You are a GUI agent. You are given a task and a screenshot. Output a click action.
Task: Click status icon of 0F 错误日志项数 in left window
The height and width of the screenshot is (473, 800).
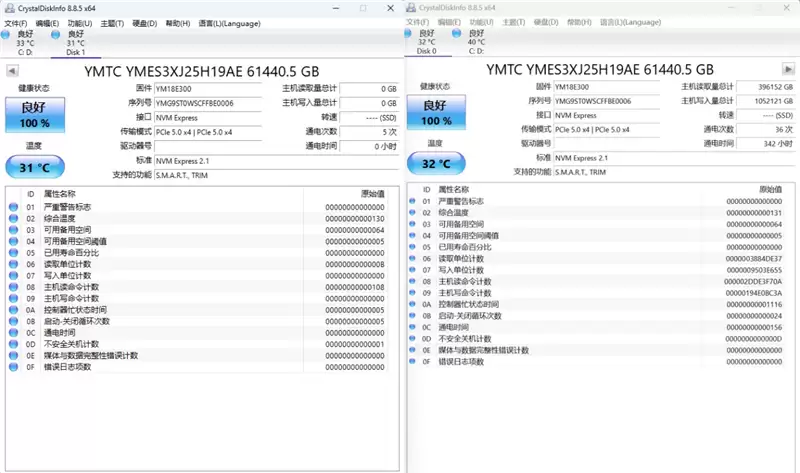tap(14, 367)
